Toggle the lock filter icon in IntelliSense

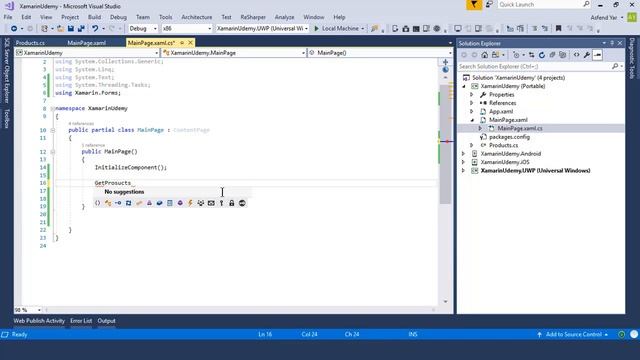(x=231, y=203)
